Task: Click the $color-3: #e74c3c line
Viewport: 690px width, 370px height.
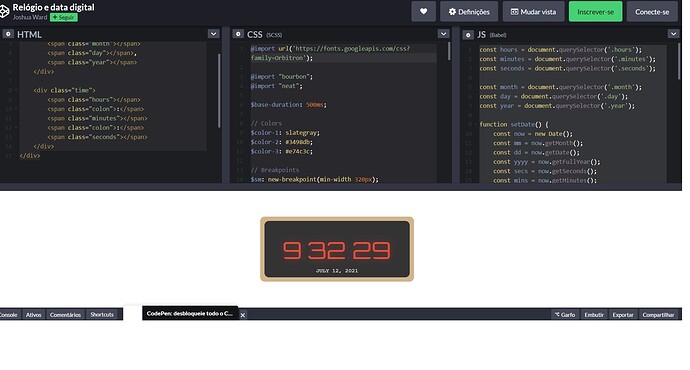Action: 282,151
